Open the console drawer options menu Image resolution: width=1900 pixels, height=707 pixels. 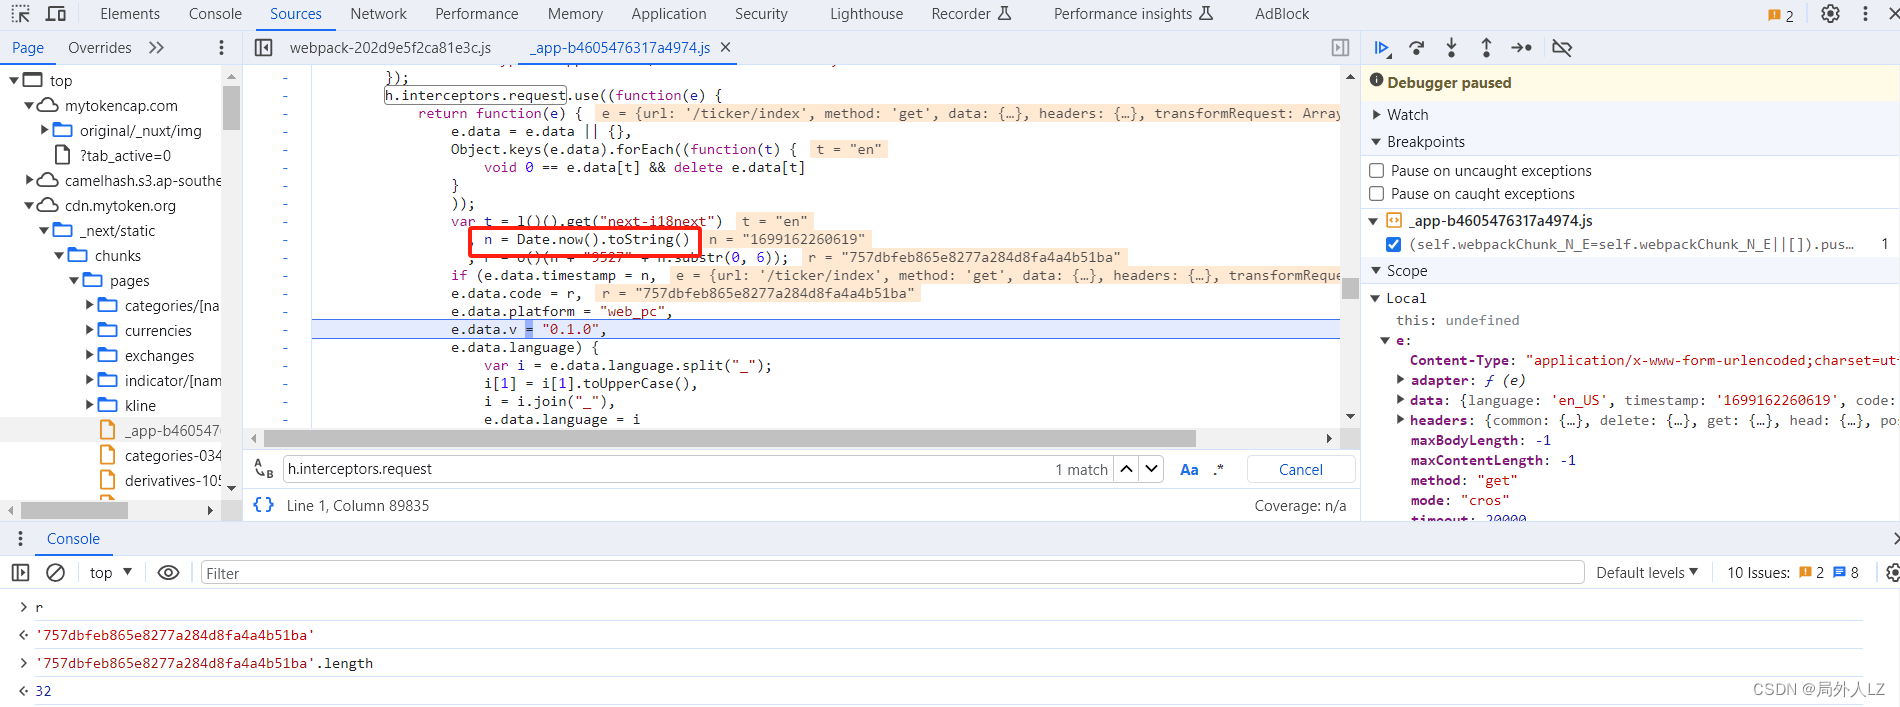tap(20, 538)
